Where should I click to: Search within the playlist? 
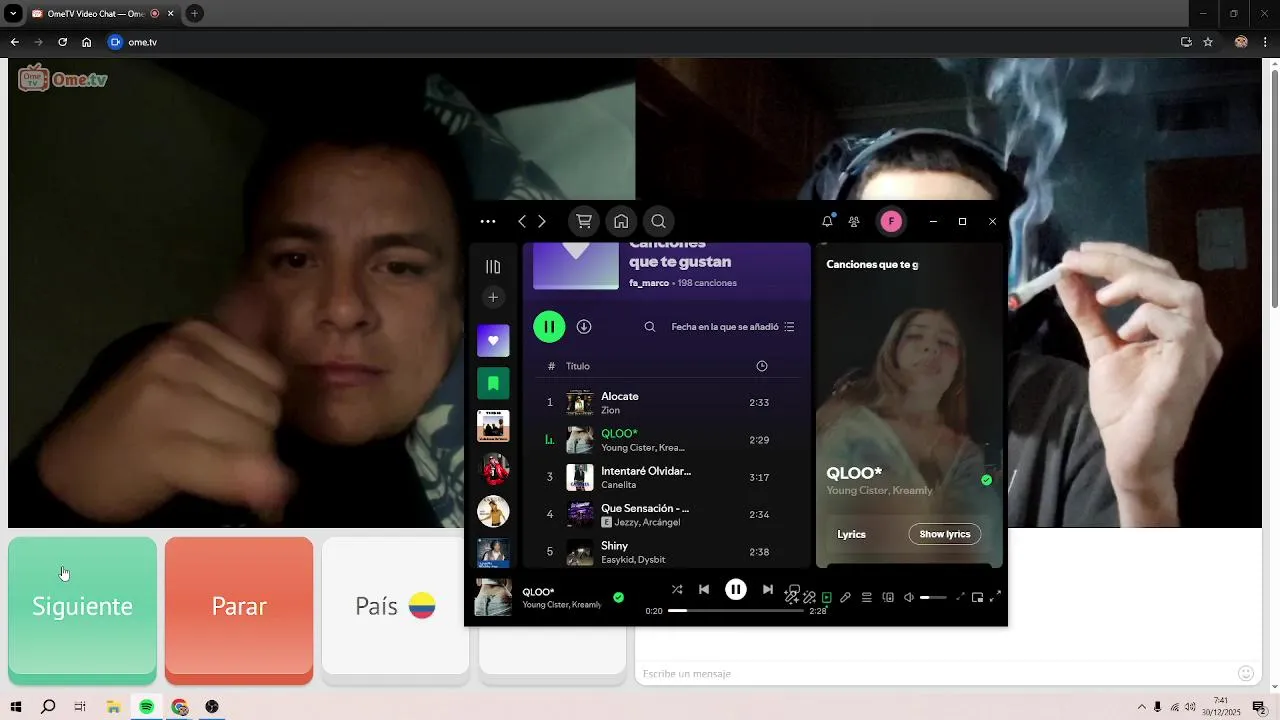650,327
